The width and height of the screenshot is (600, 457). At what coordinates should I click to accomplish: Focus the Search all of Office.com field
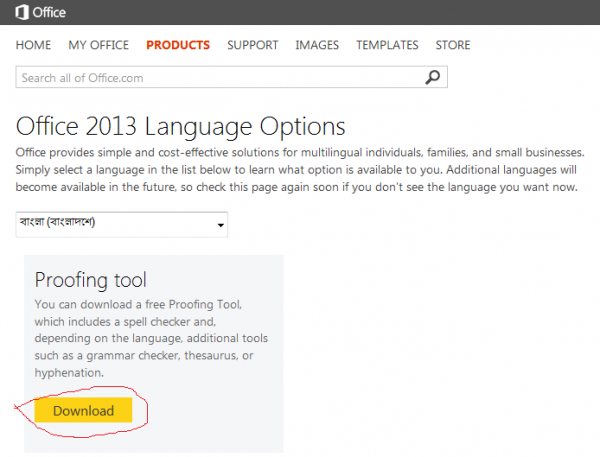pyautogui.click(x=215, y=77)
